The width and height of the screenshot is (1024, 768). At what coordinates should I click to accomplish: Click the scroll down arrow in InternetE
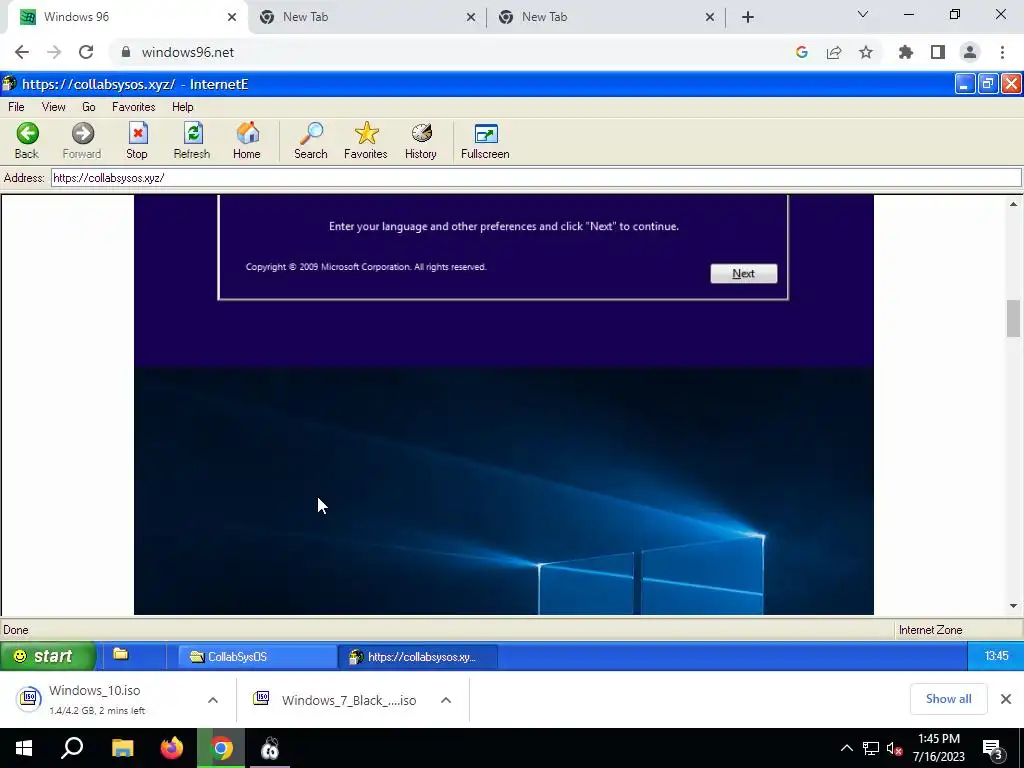click(x=1014, y=606)
